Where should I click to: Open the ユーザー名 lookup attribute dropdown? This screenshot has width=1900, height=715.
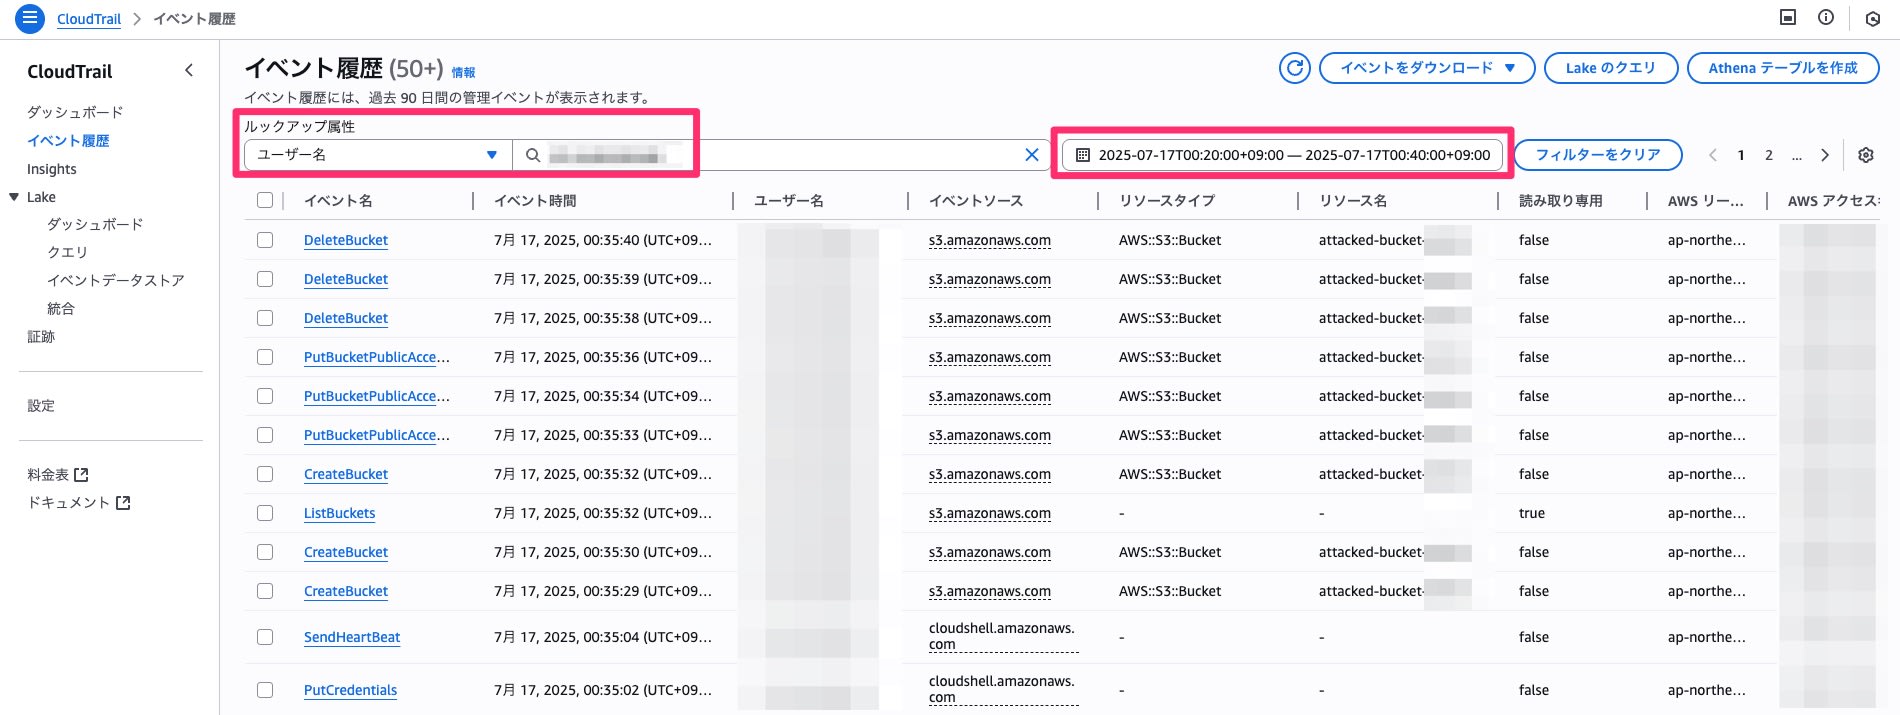(378, 155)
